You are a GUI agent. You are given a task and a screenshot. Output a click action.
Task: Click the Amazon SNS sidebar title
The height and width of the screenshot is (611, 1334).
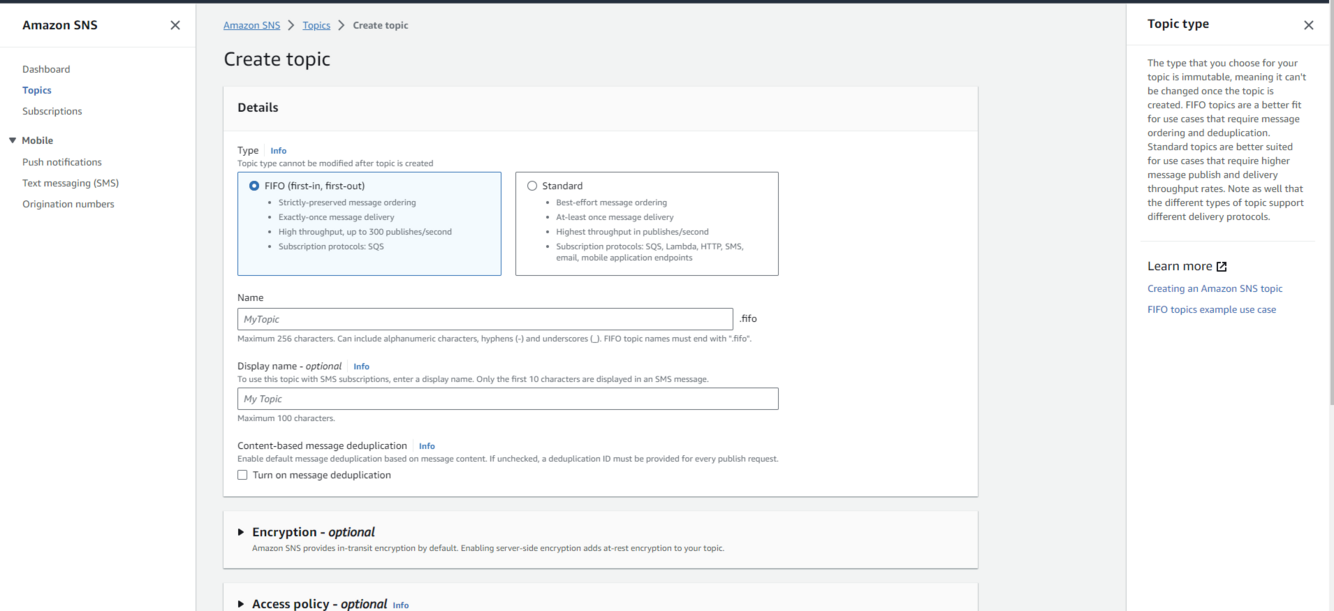click(x=60, y=25)
